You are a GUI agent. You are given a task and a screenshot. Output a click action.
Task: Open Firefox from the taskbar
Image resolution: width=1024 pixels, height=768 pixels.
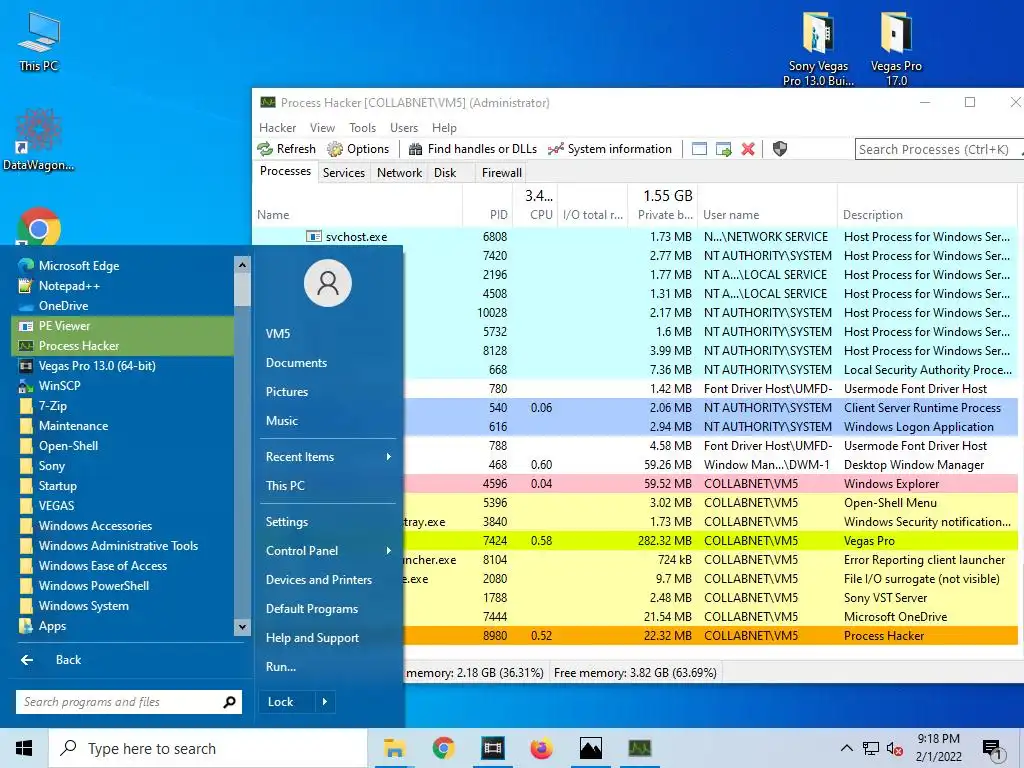(x=541, y=748)
